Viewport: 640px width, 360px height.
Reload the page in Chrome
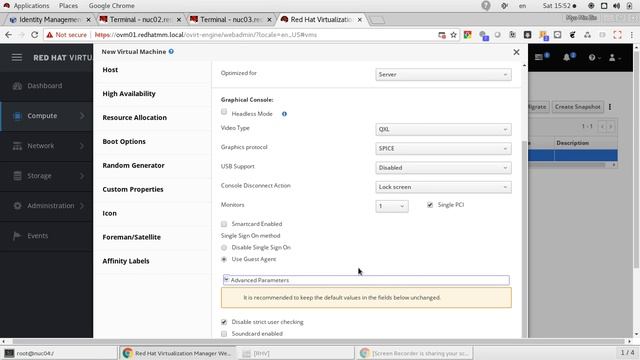(35, 35)
